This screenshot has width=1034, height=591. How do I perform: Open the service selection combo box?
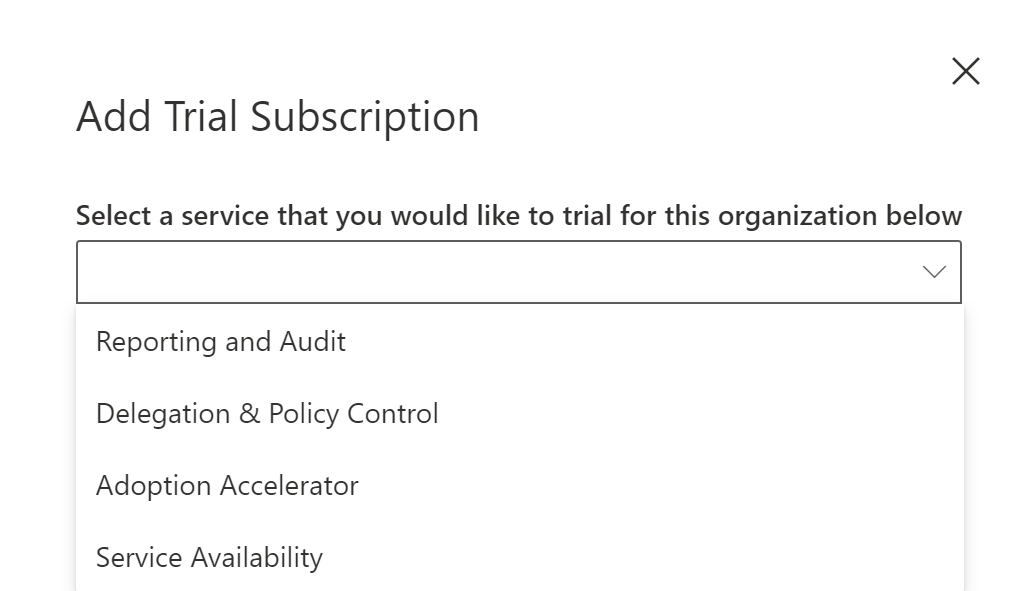(518, 272)
